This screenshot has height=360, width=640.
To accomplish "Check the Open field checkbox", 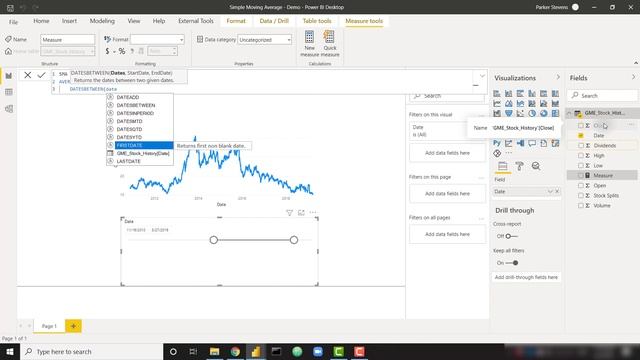I will click(x=581, y=186).
